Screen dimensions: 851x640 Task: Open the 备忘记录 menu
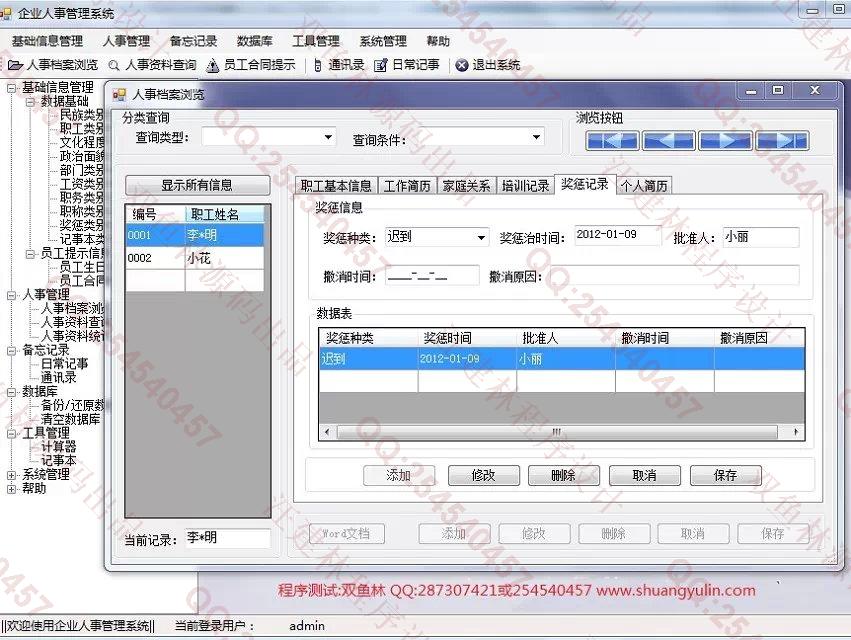click(193, 41)
